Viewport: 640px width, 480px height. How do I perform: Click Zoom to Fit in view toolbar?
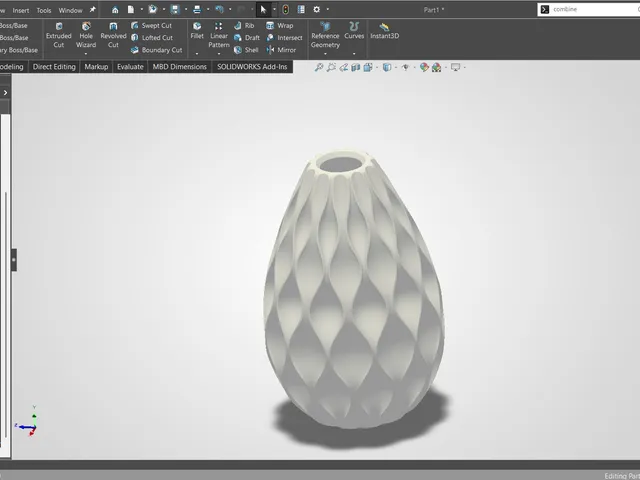coord(319,67)
